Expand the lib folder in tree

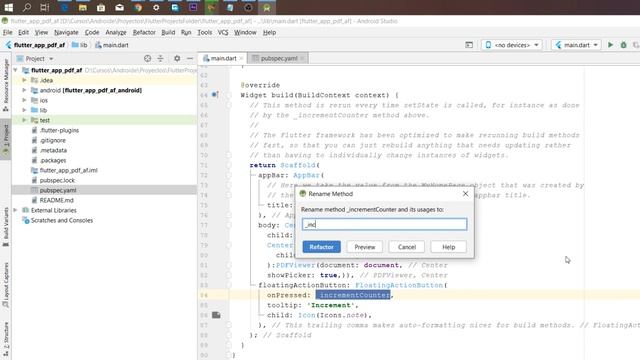pyautogui.click(x=24, y=110)
